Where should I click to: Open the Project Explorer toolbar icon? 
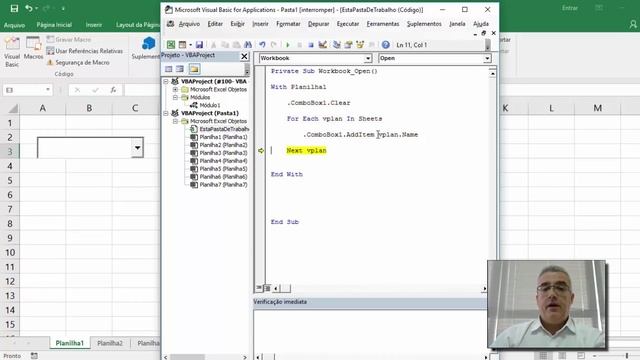[337, 44]
